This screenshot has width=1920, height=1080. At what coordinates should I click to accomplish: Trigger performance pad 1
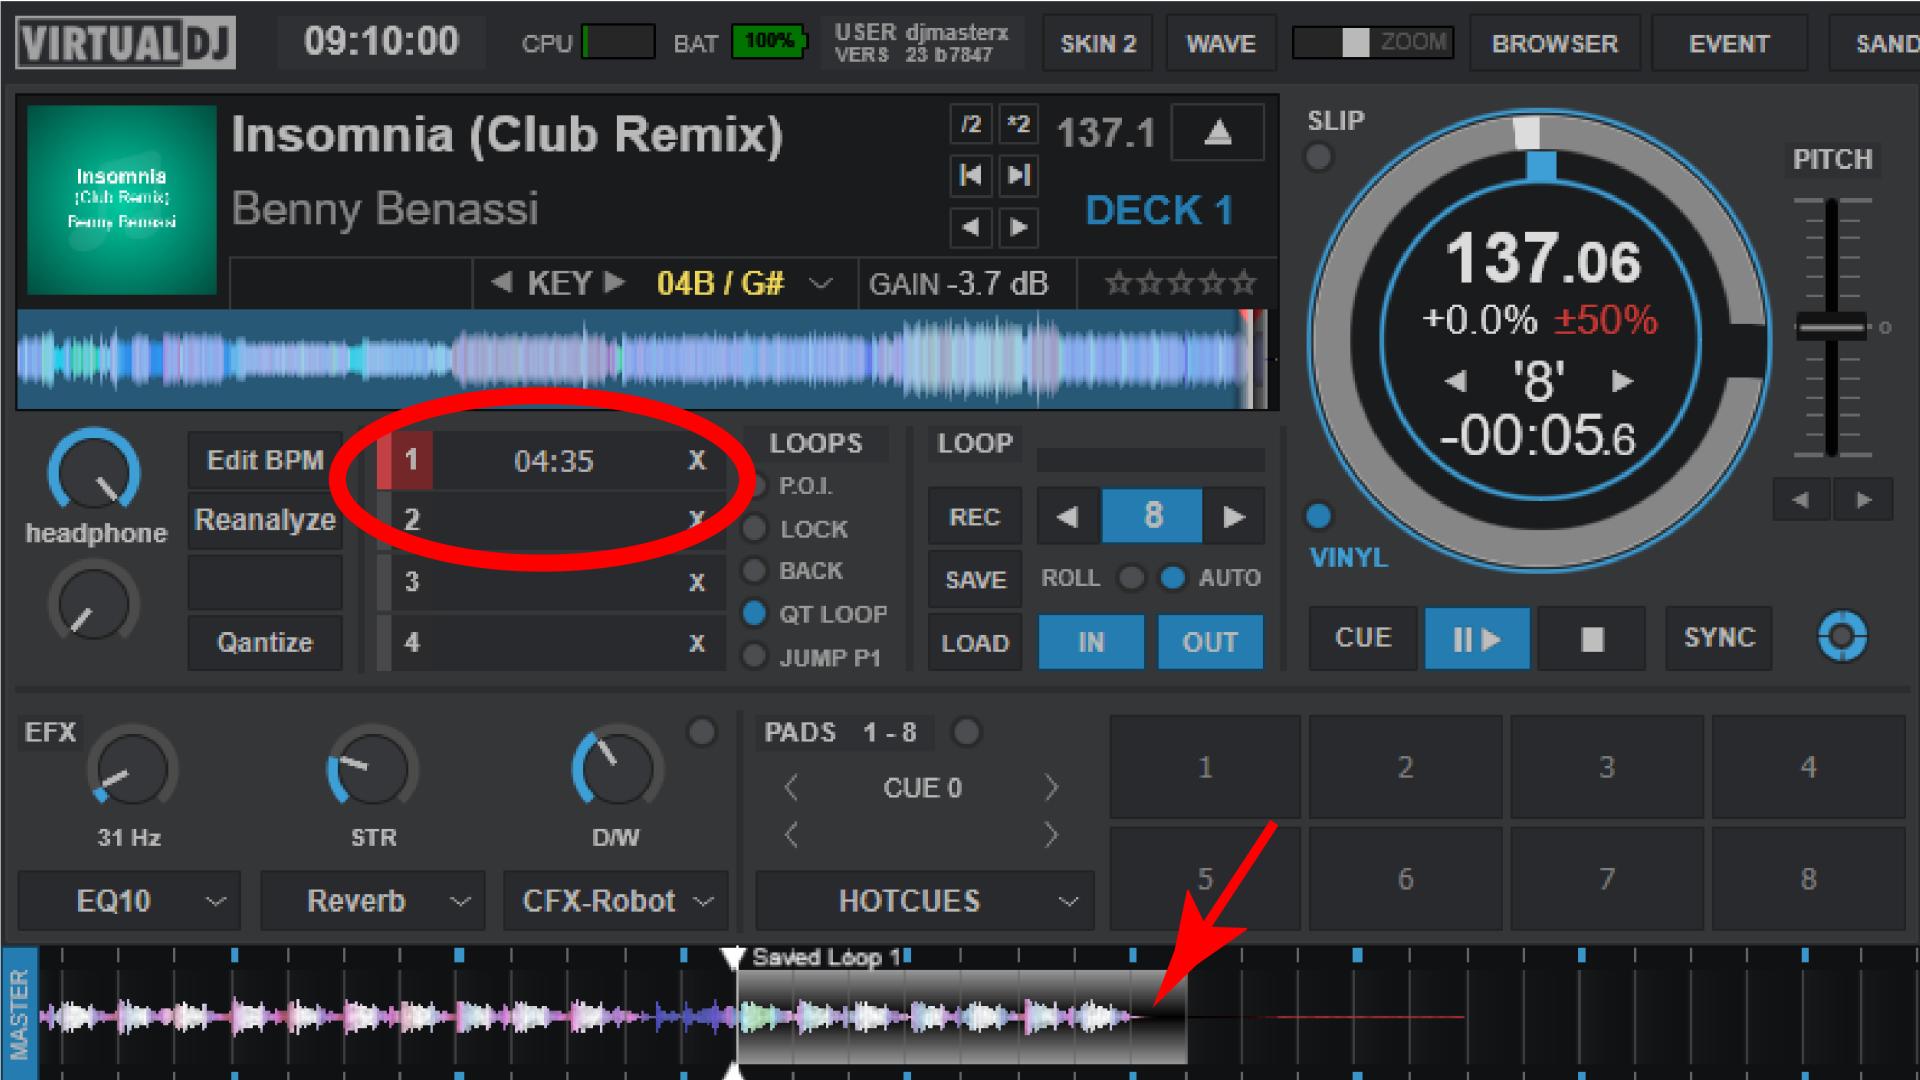coord(1205,767)
